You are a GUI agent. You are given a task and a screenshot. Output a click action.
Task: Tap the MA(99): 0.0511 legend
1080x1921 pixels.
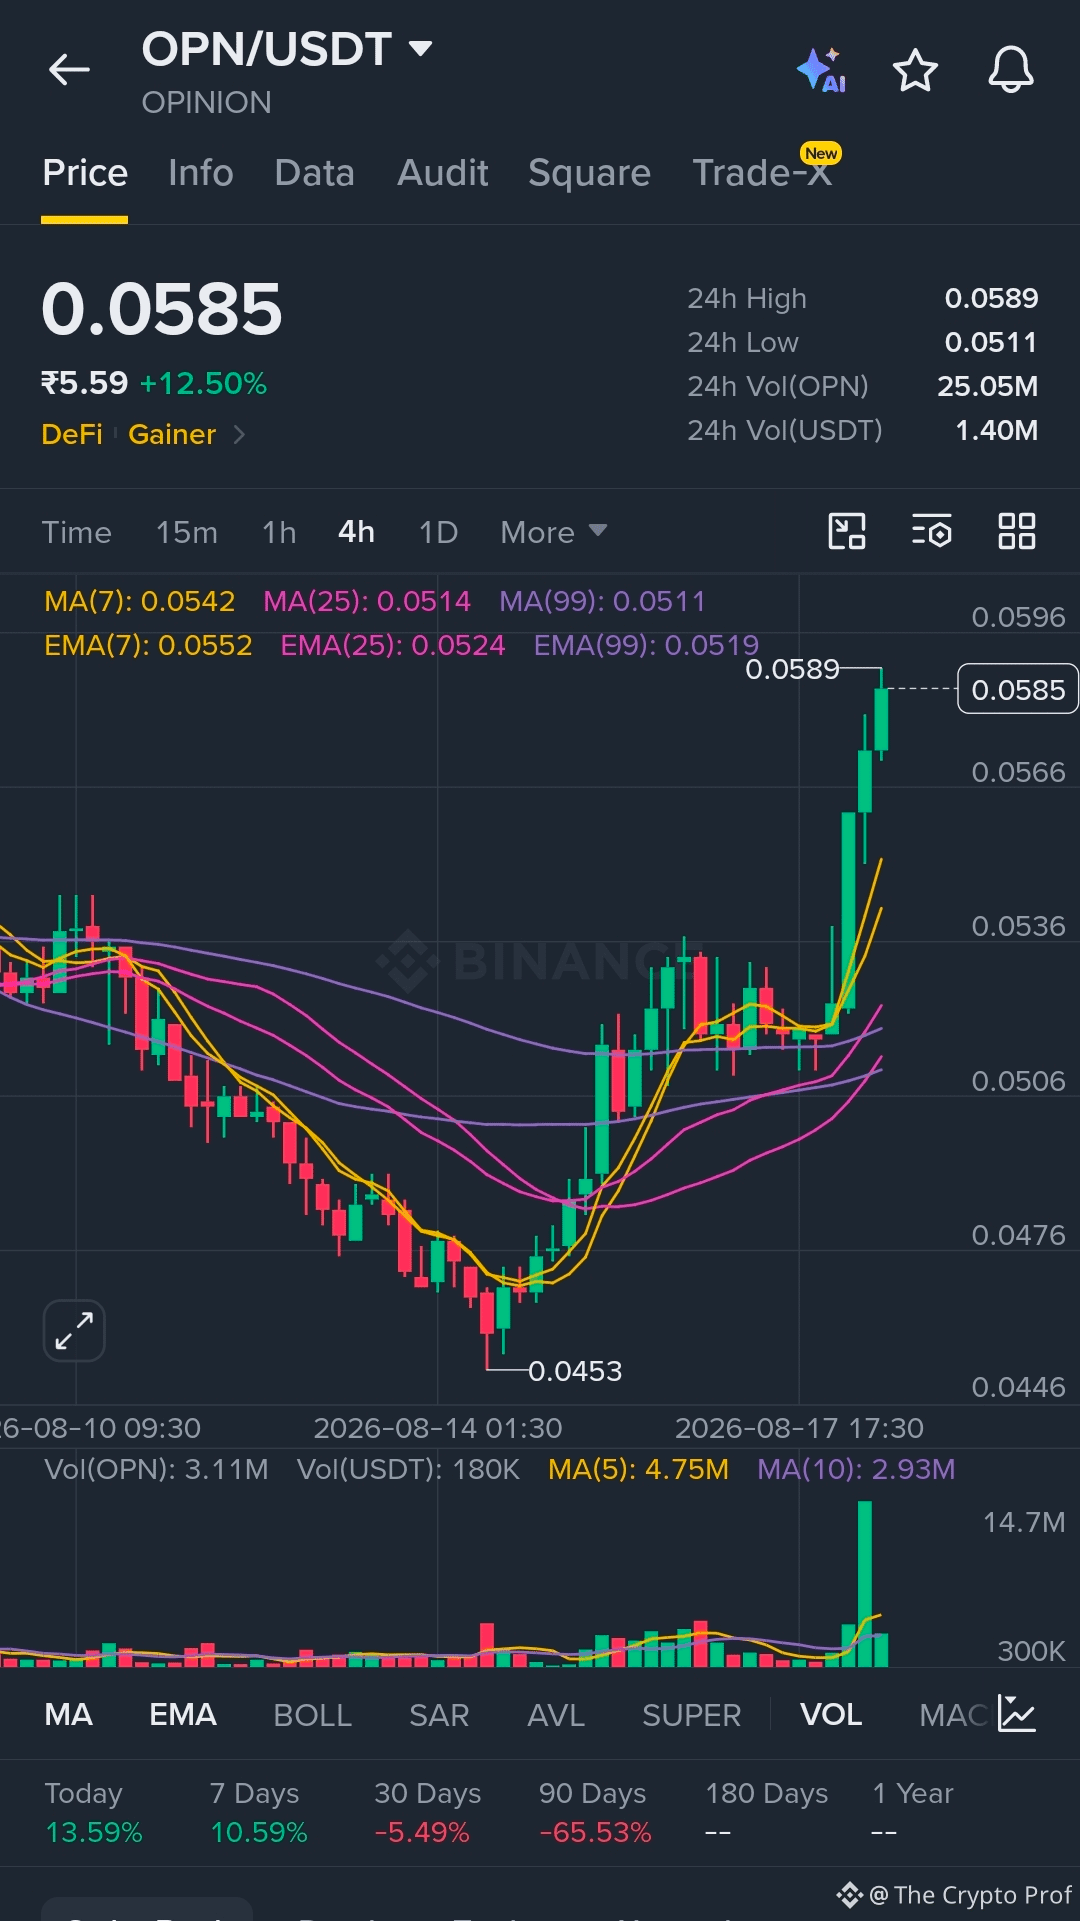tap(603, 601)
